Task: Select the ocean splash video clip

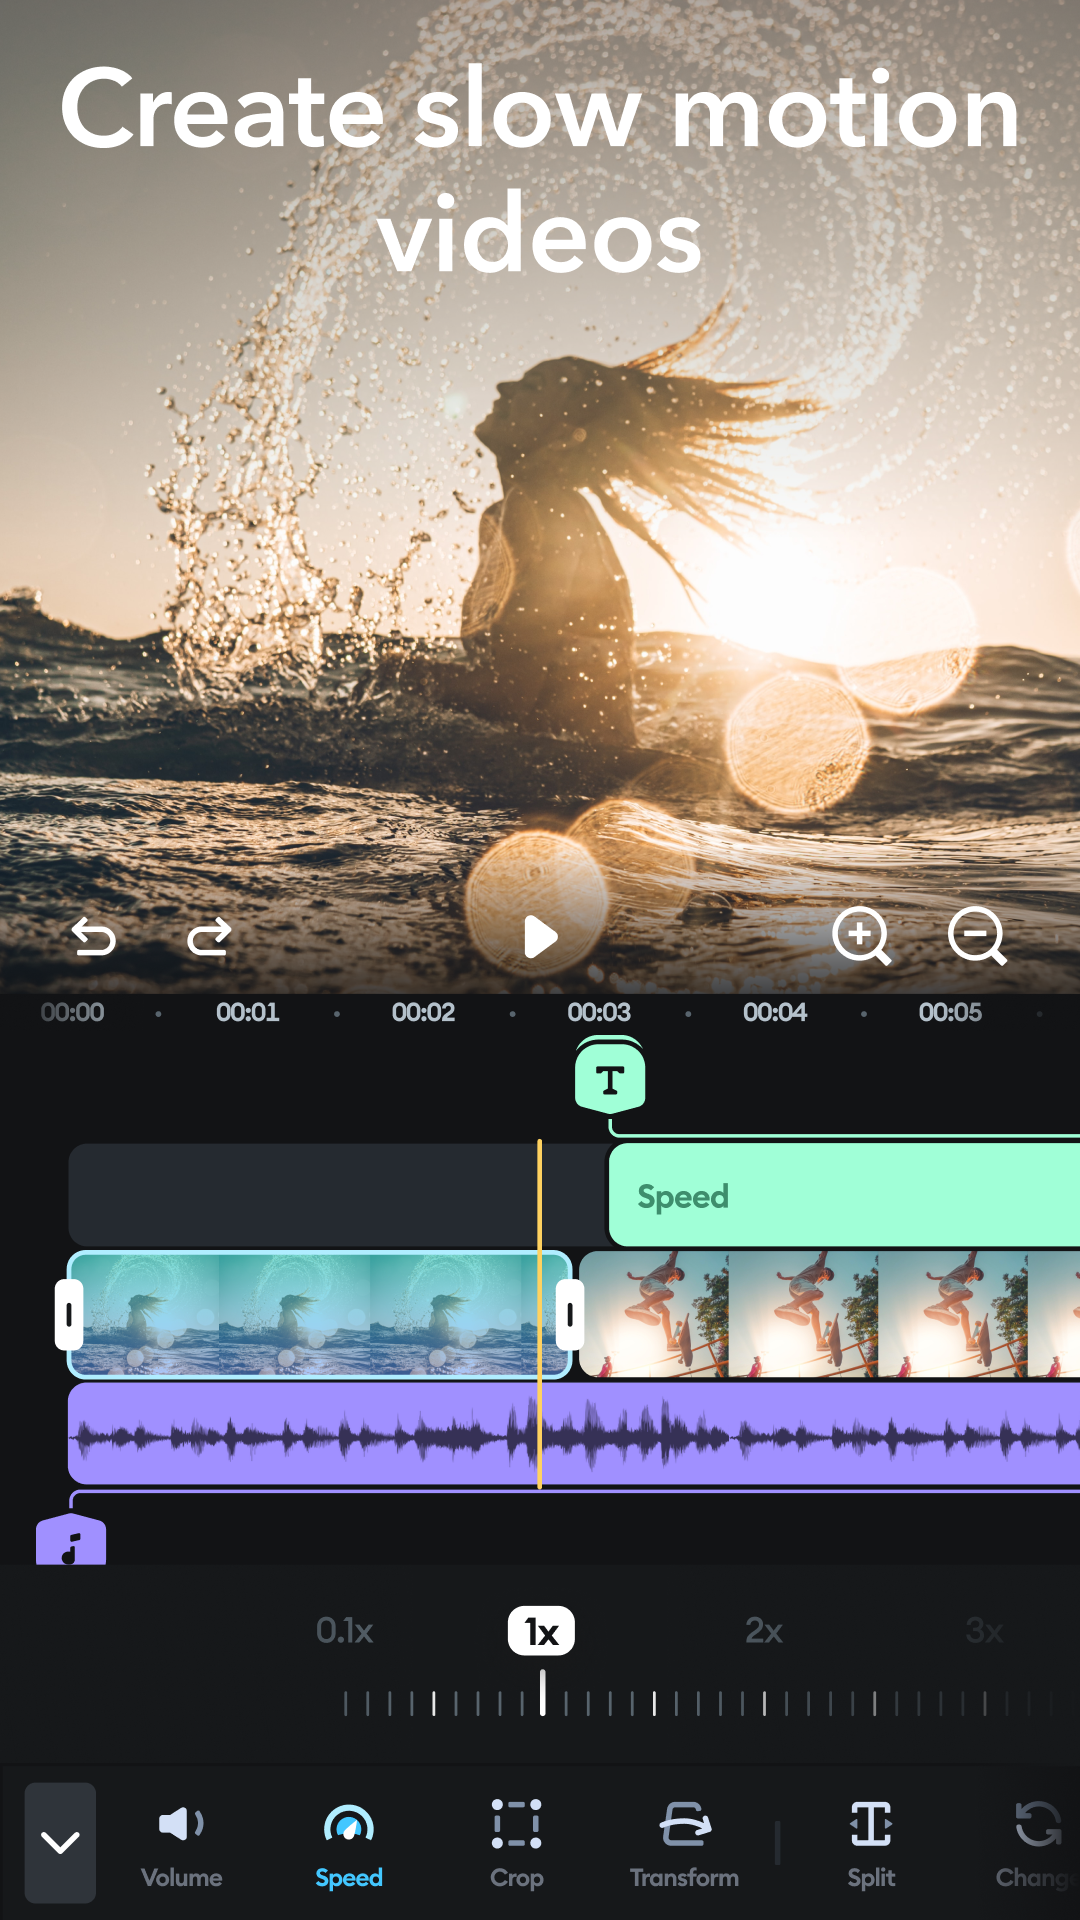Action: point(320,1315)
